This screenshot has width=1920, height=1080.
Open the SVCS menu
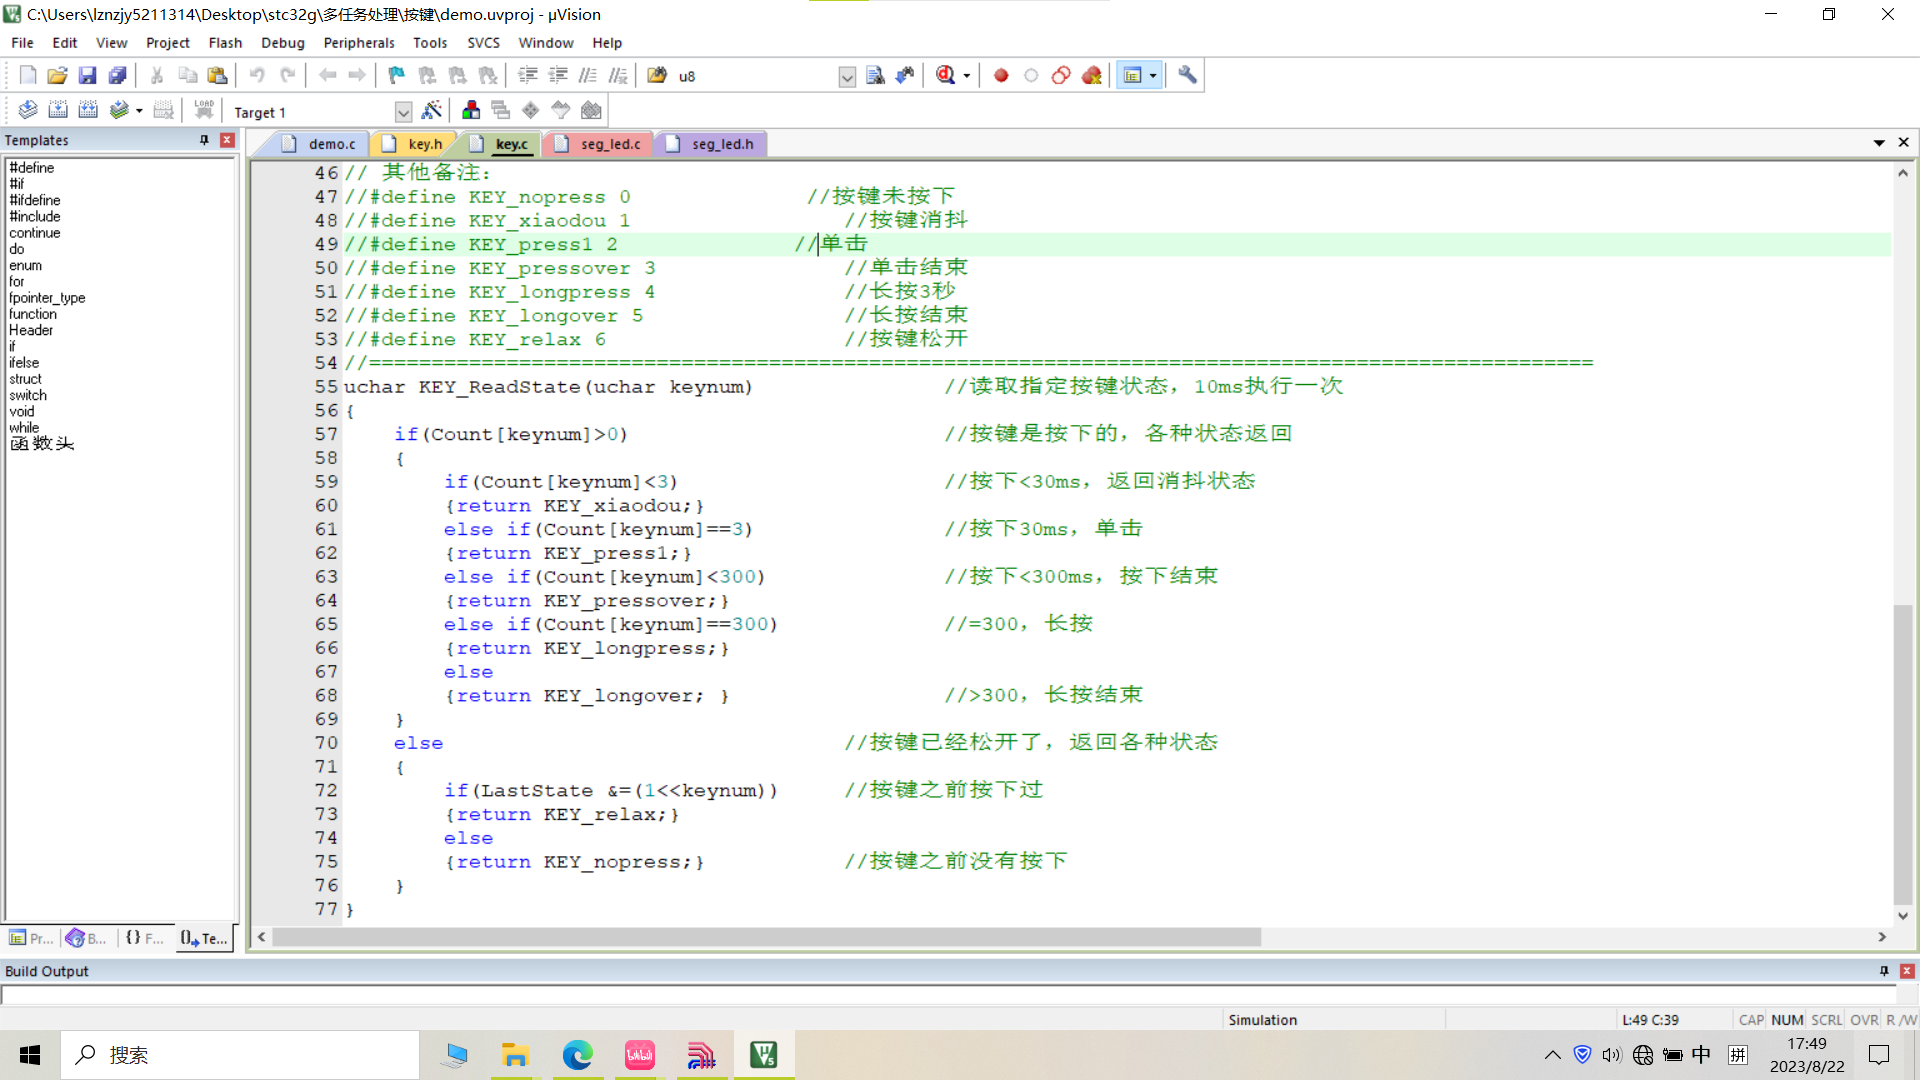click(x=483, y=43)
